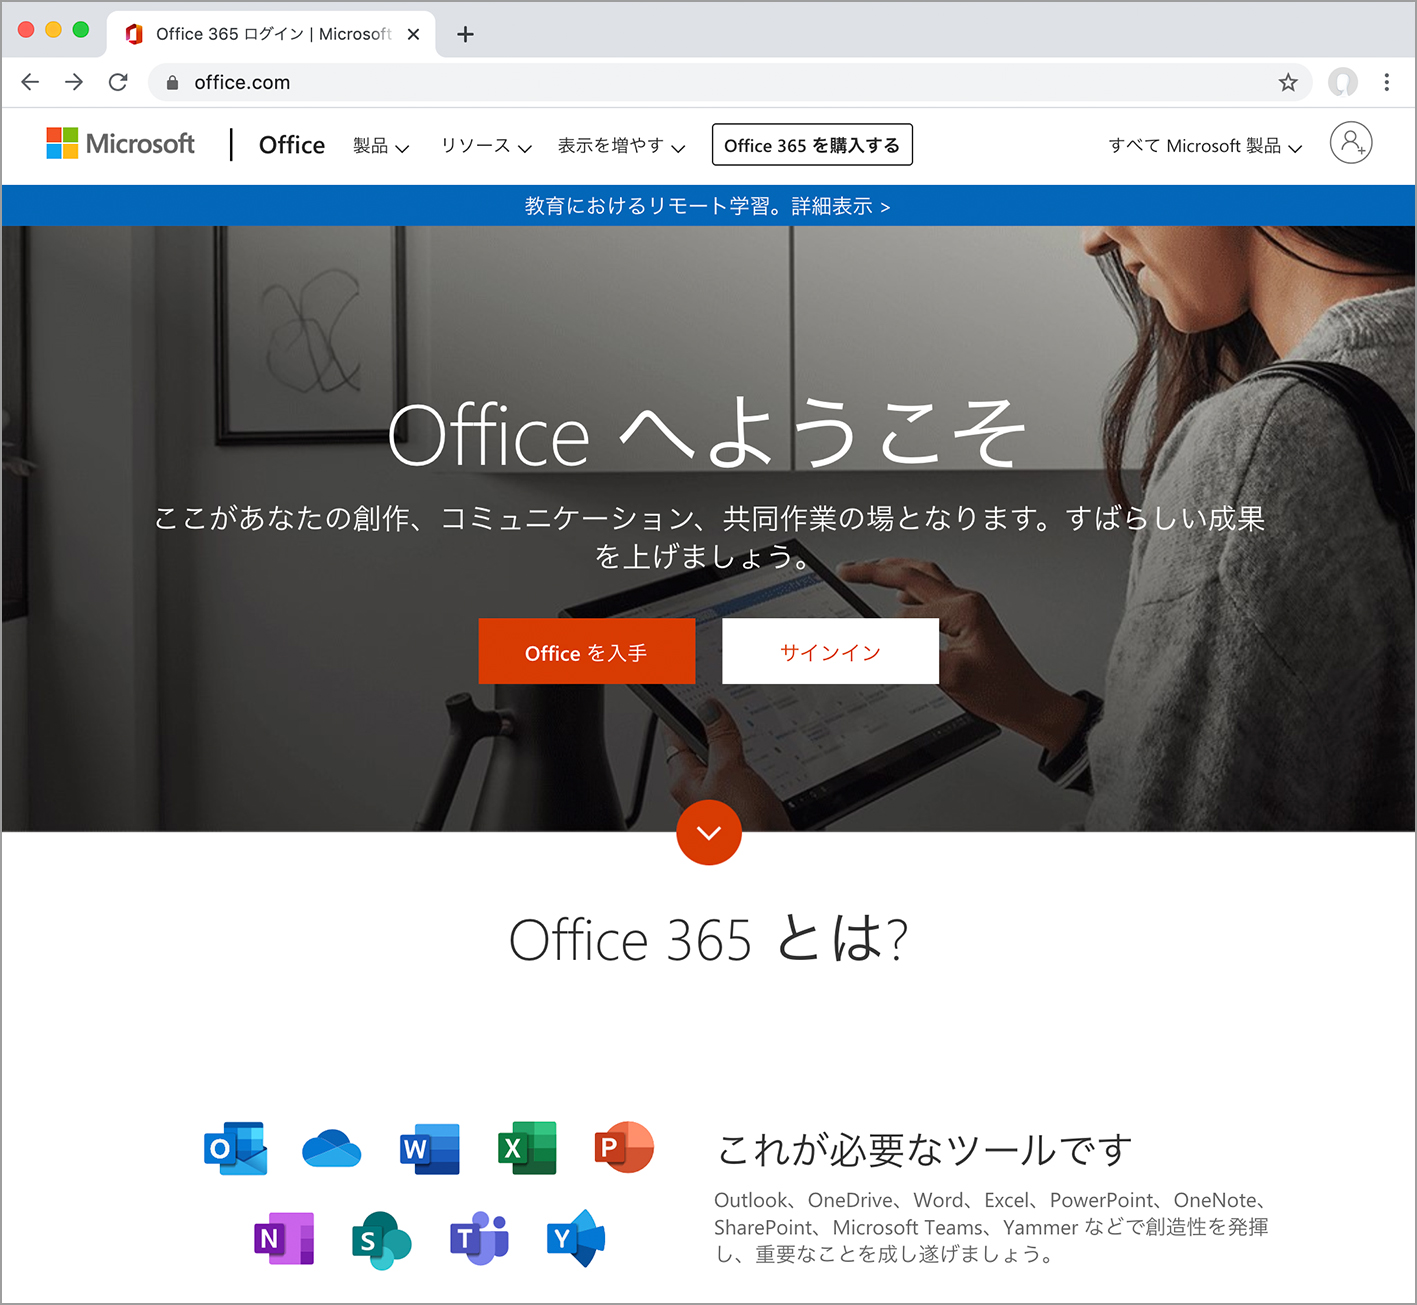Bookmark this page with the star icon

coord(1288,83)
